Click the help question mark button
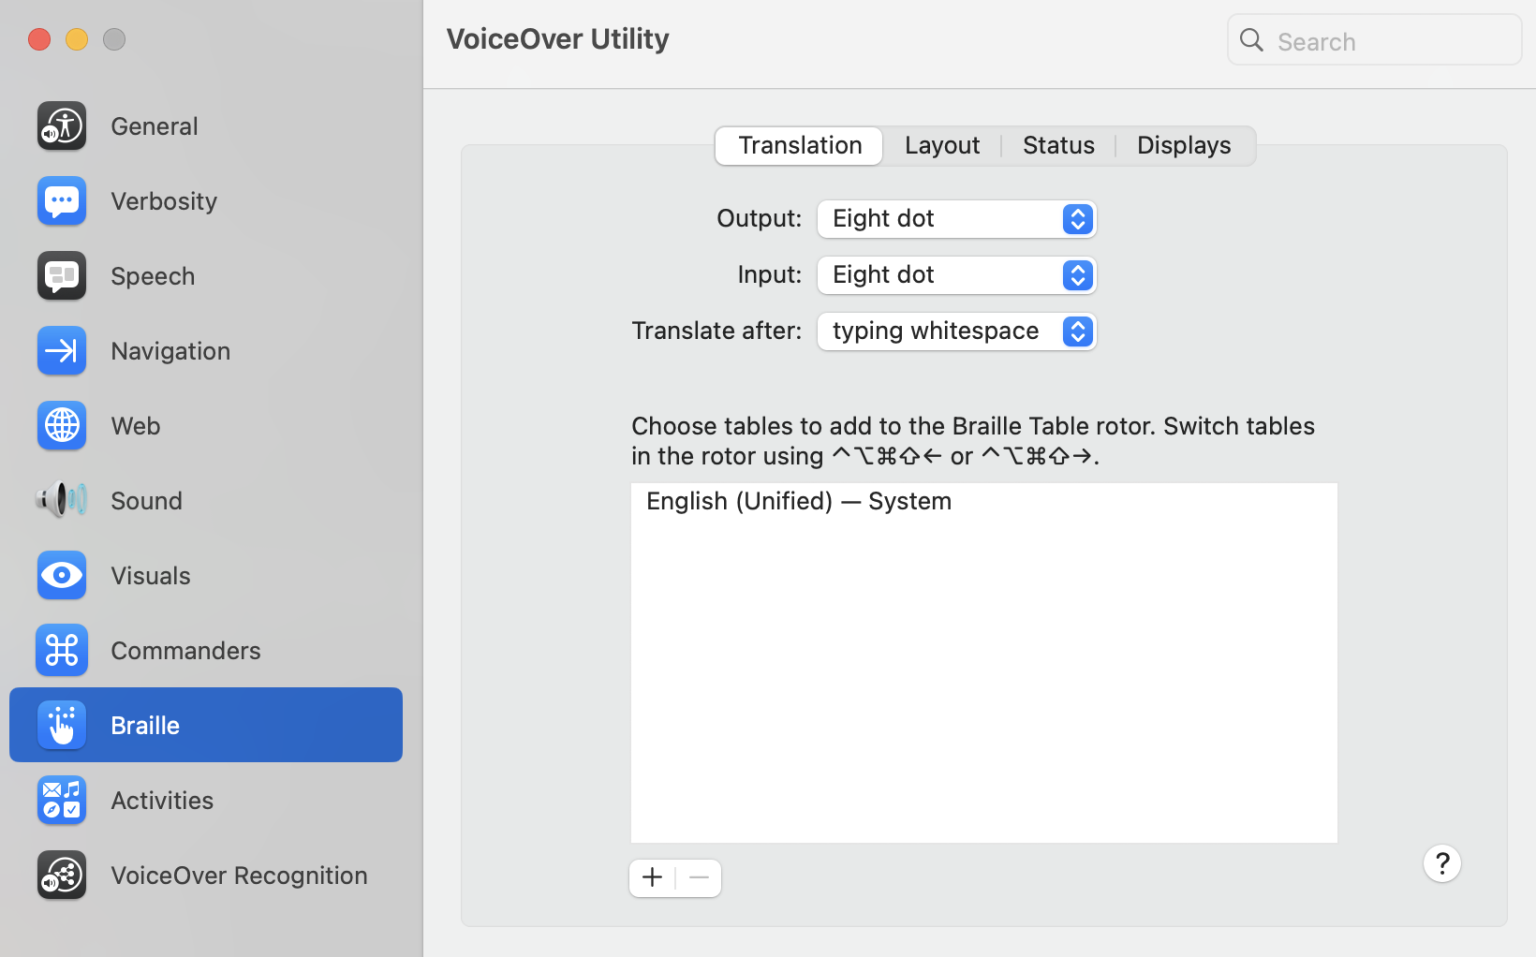The height and width of the screenshot is (957, 1536). coord(1442,863)
